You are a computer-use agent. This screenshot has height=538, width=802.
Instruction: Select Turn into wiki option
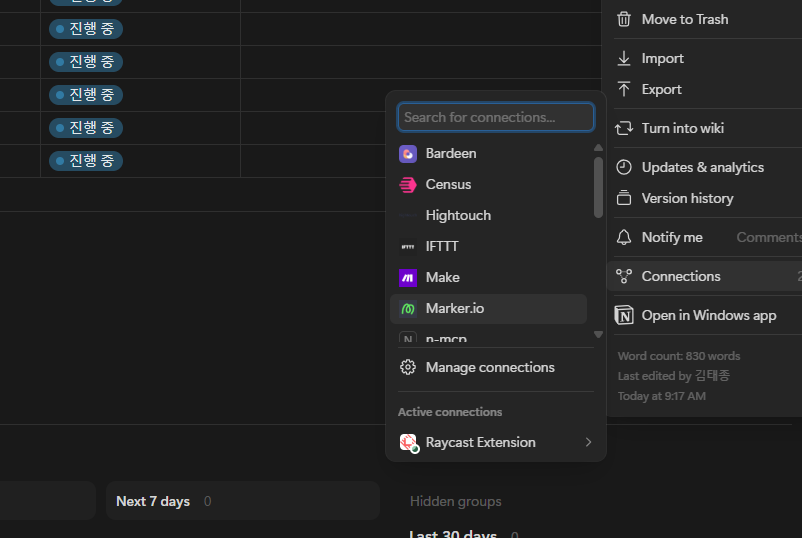[705, 128]
